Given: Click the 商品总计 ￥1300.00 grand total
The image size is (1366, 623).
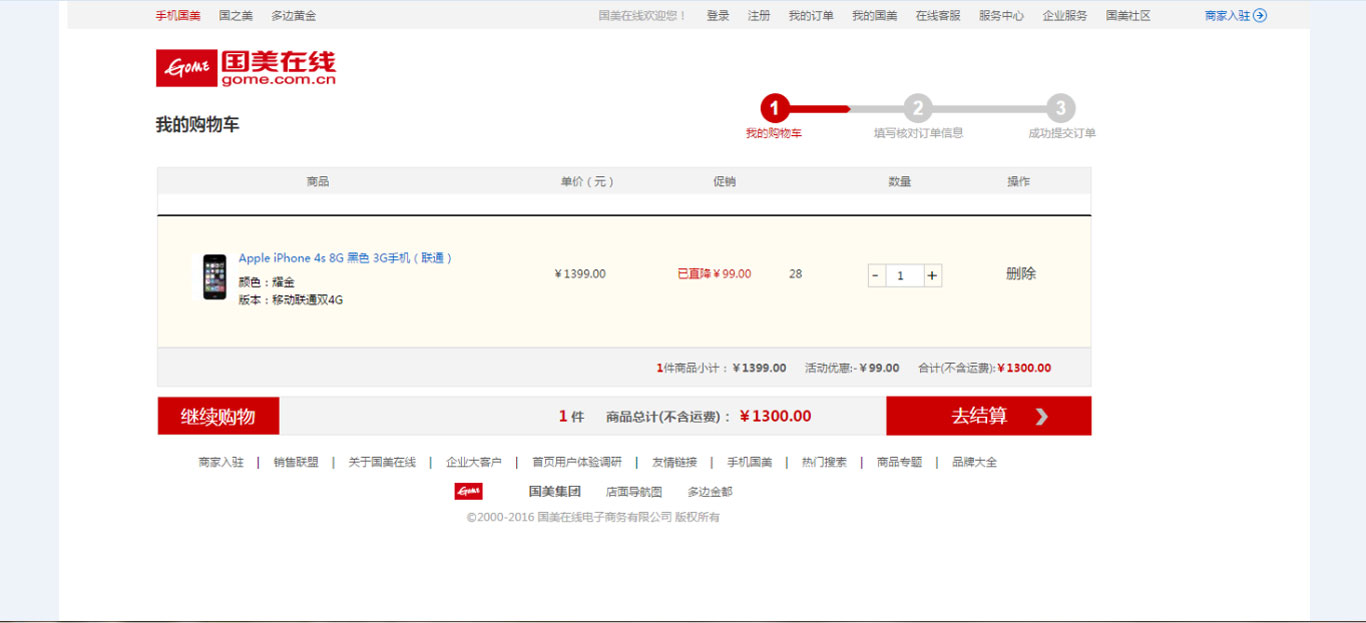Looking at the screenshot, I should (x=709, y=416).
